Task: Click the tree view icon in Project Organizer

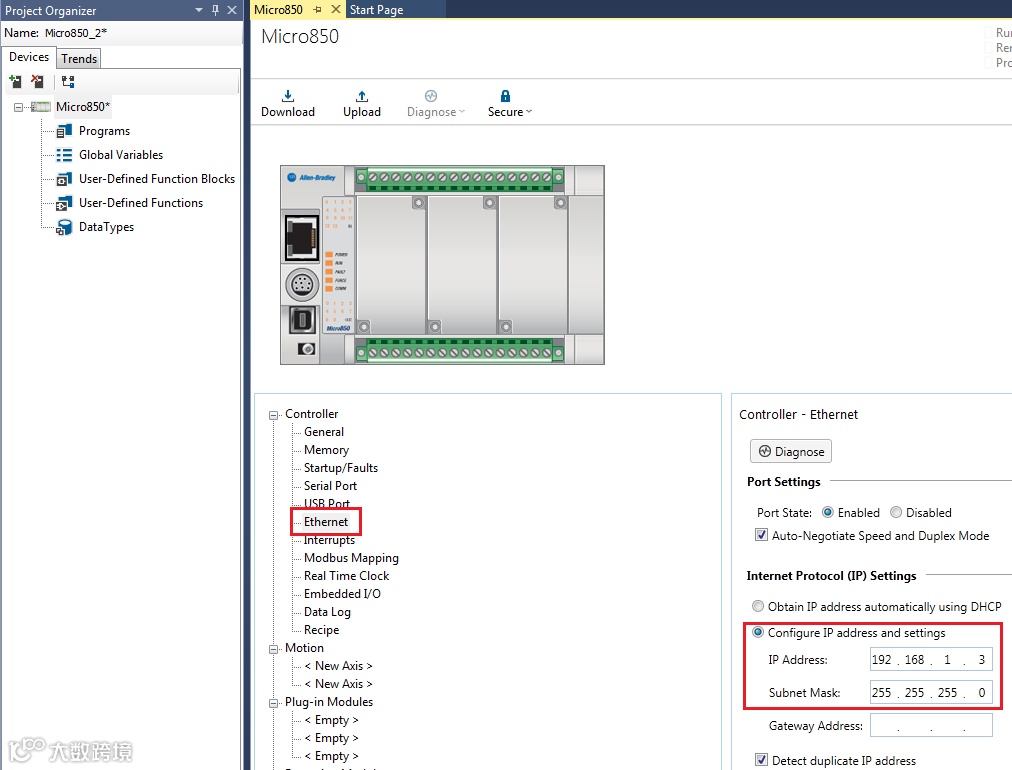Action: coord(68,82)
